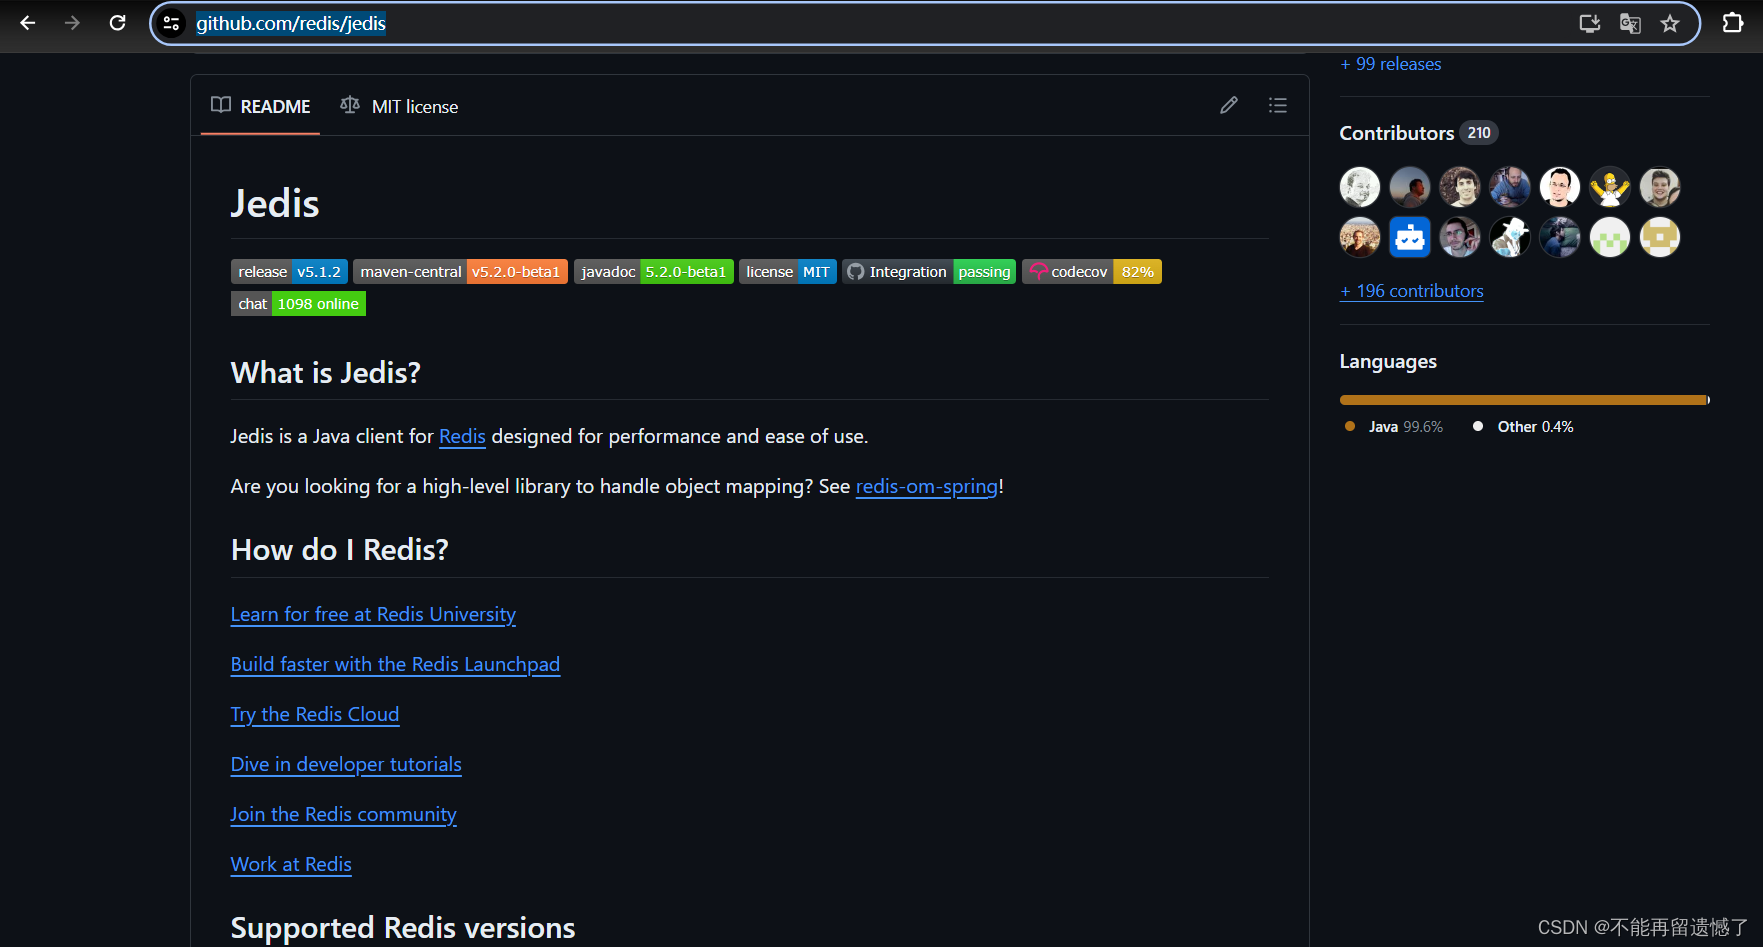This screenshot has width=1763, height=947.
Task: Open third contributor avatar in second row
Action: click(x=1460, y=237)
